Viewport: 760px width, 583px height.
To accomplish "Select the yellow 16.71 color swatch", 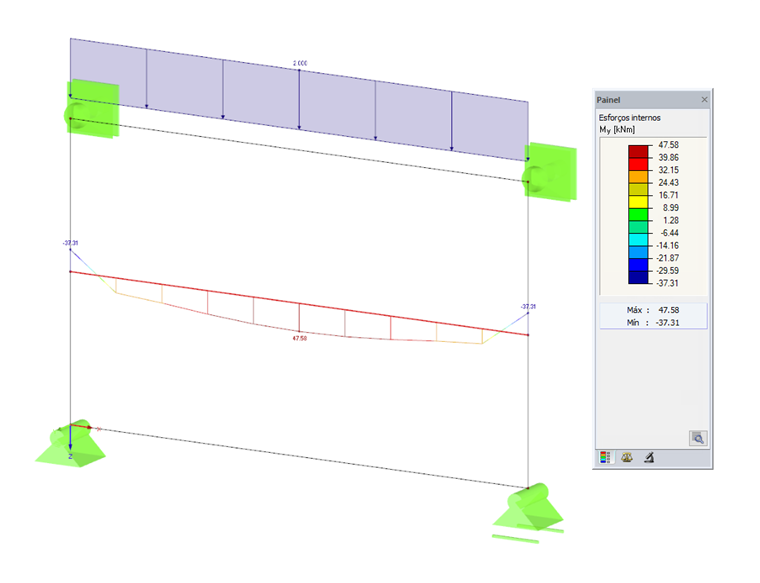I will (638, 202).
